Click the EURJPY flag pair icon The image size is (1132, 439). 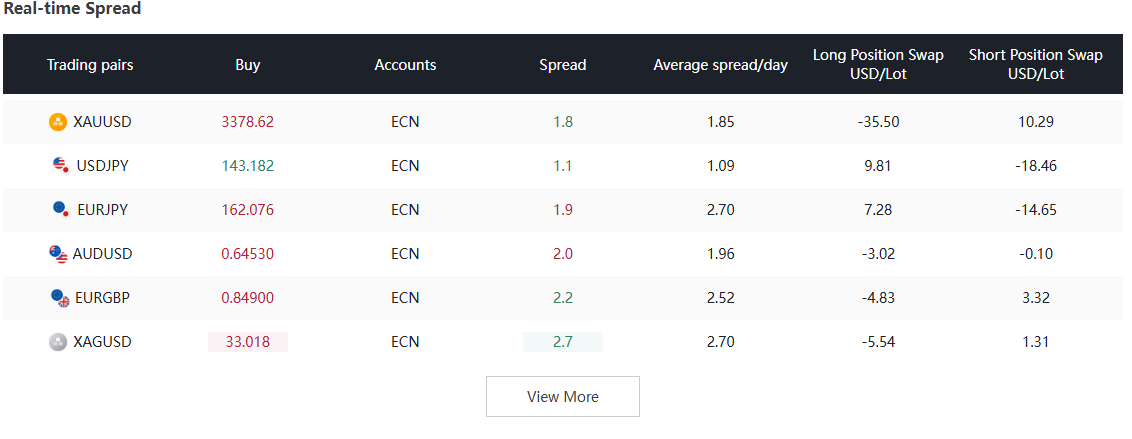pos(61,210)
